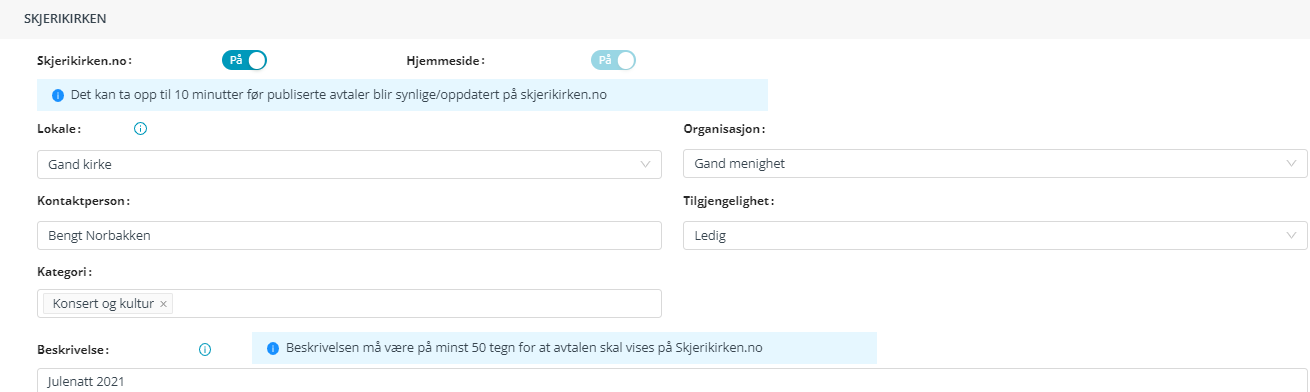Open the Gand menighet Organisasjon dropdown

[995, 164]
